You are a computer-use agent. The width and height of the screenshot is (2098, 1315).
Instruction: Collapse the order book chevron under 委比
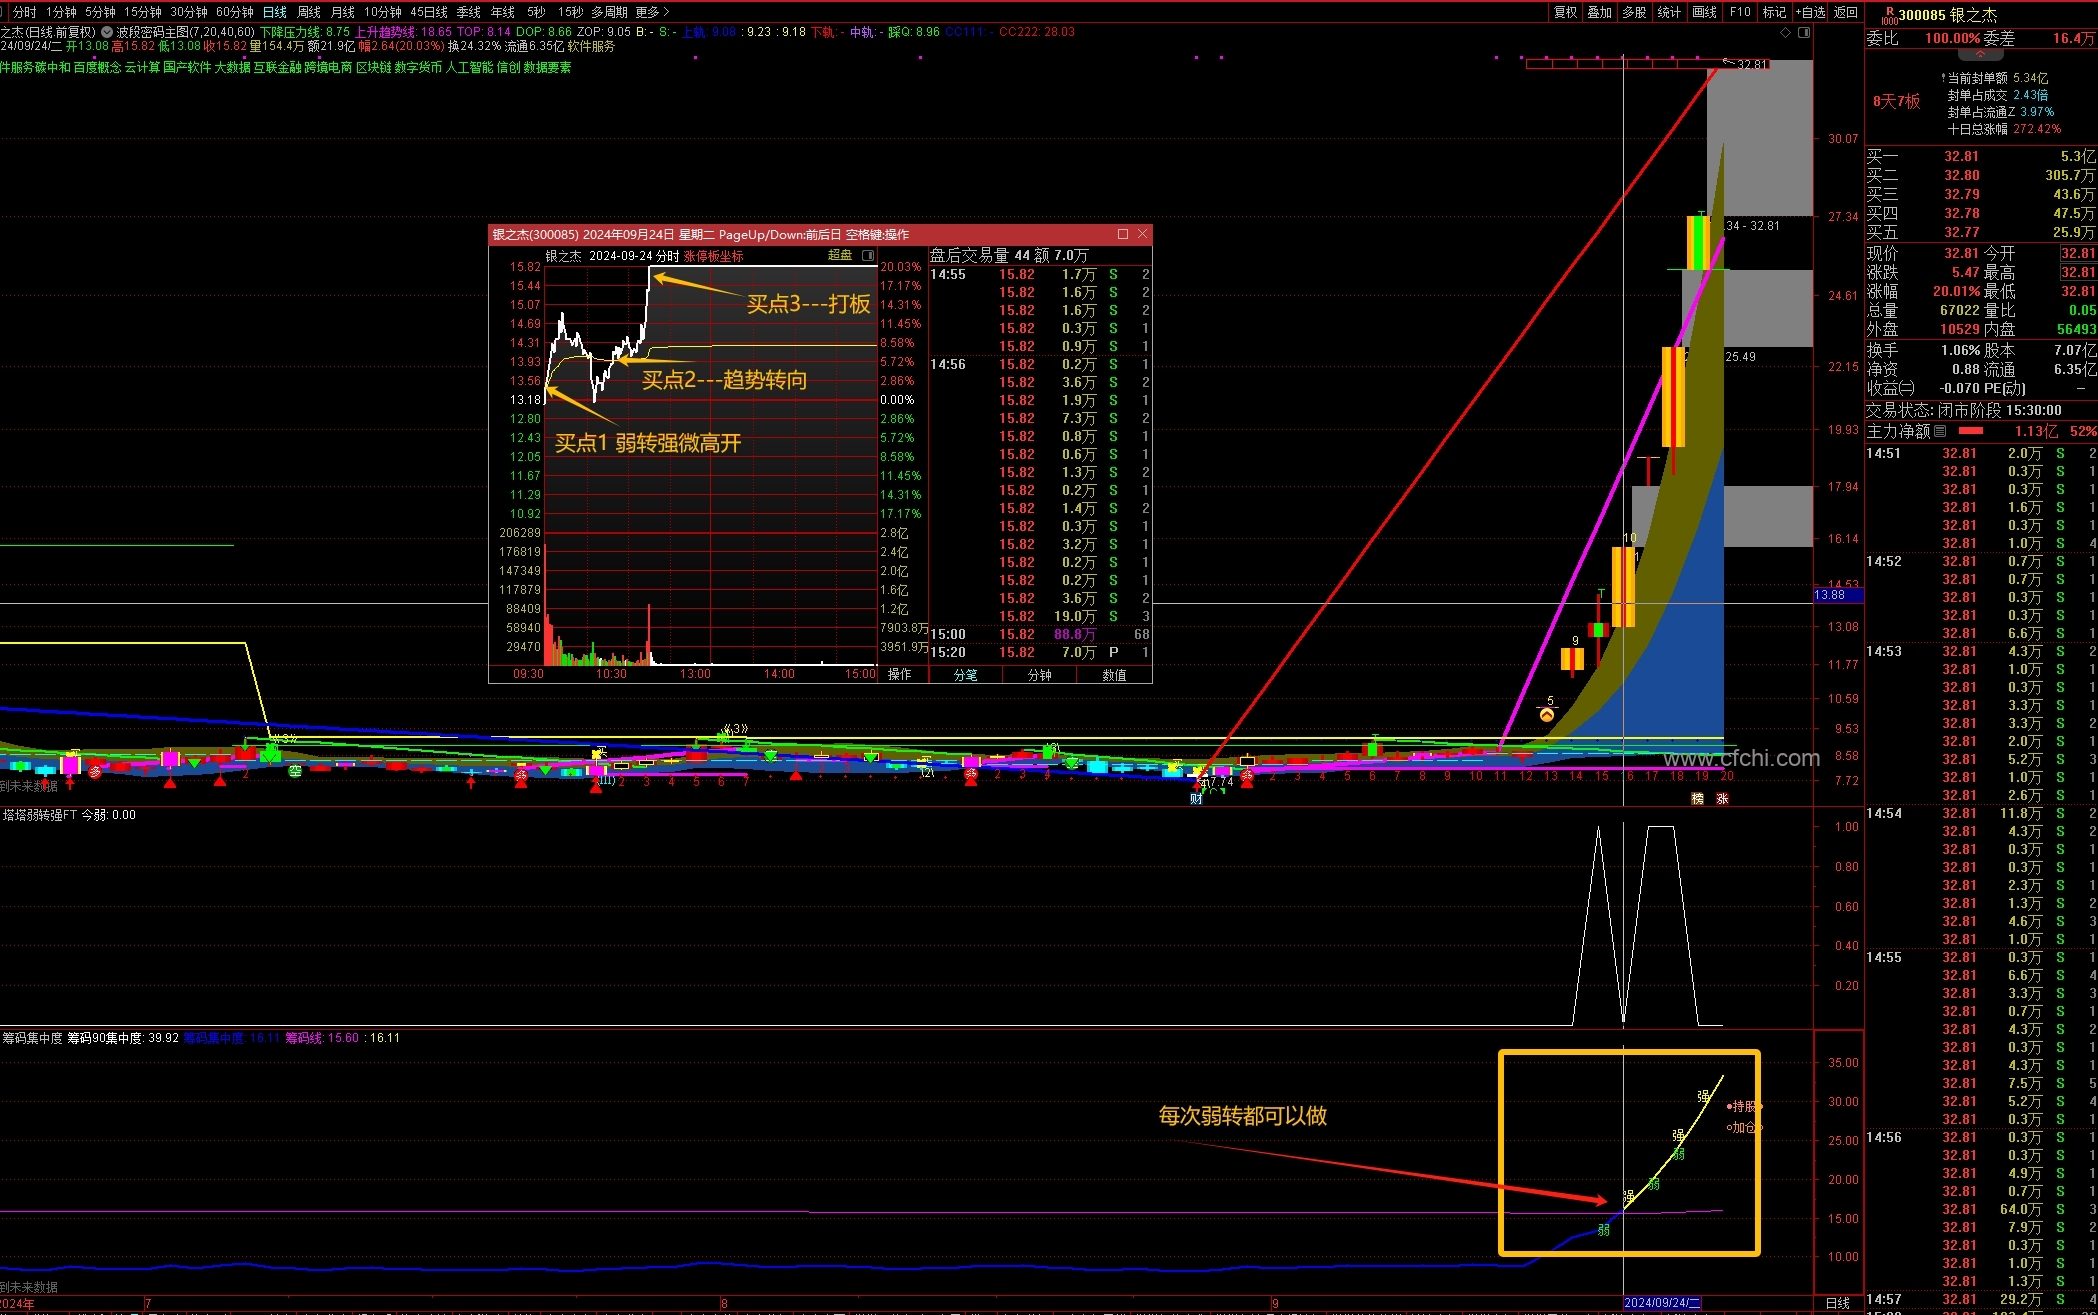(x=1980, y=54)
